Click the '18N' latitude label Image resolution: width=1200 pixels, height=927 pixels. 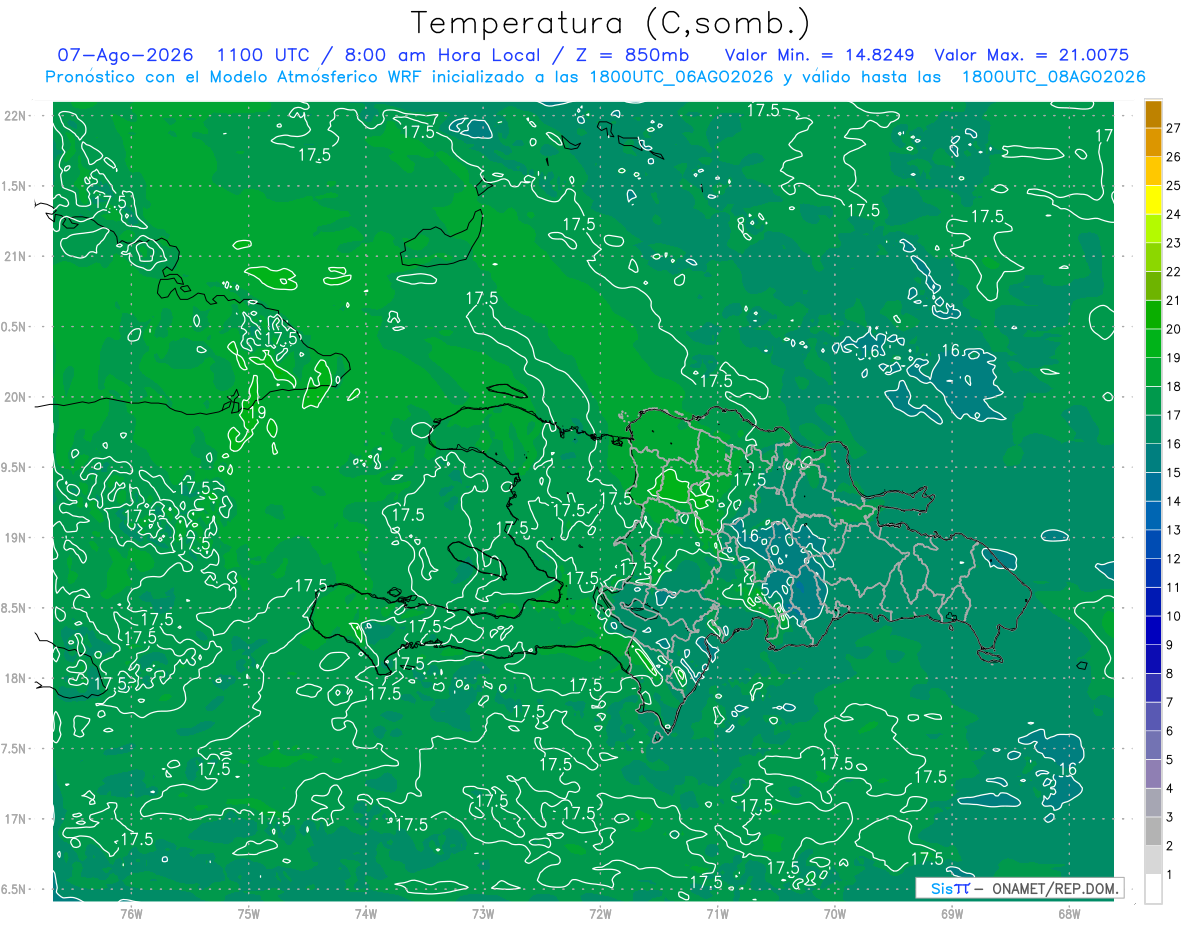point(15,678)
